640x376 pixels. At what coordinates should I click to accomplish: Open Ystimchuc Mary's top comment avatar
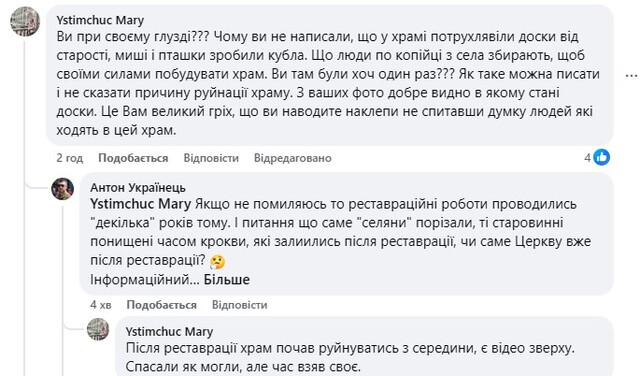[x=25, y=21]
